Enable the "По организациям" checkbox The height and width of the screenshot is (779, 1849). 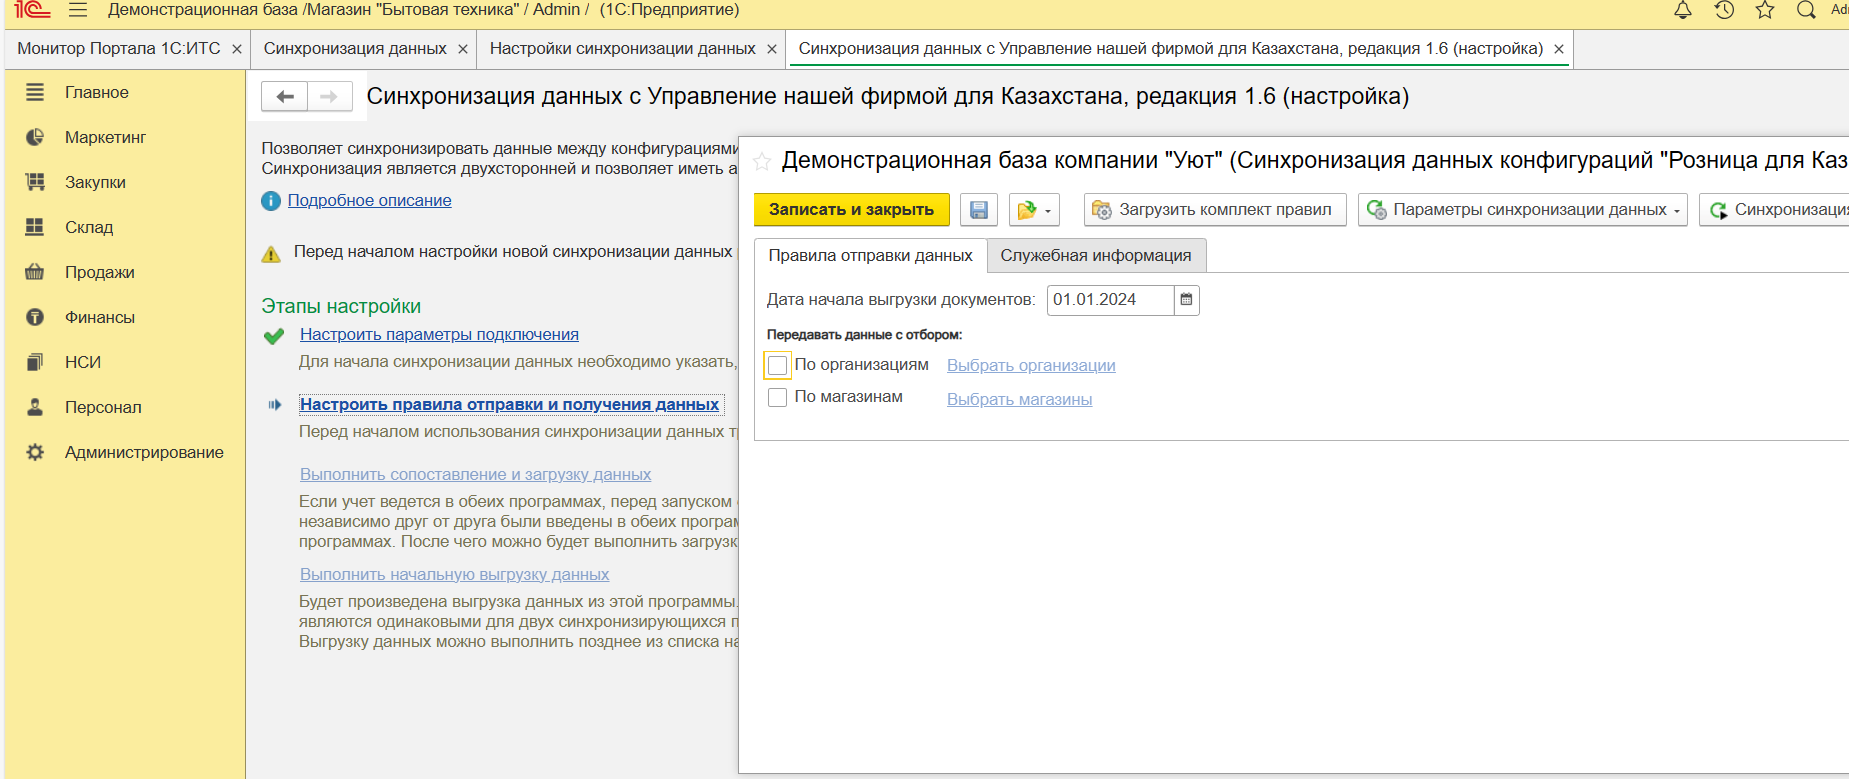777,365
